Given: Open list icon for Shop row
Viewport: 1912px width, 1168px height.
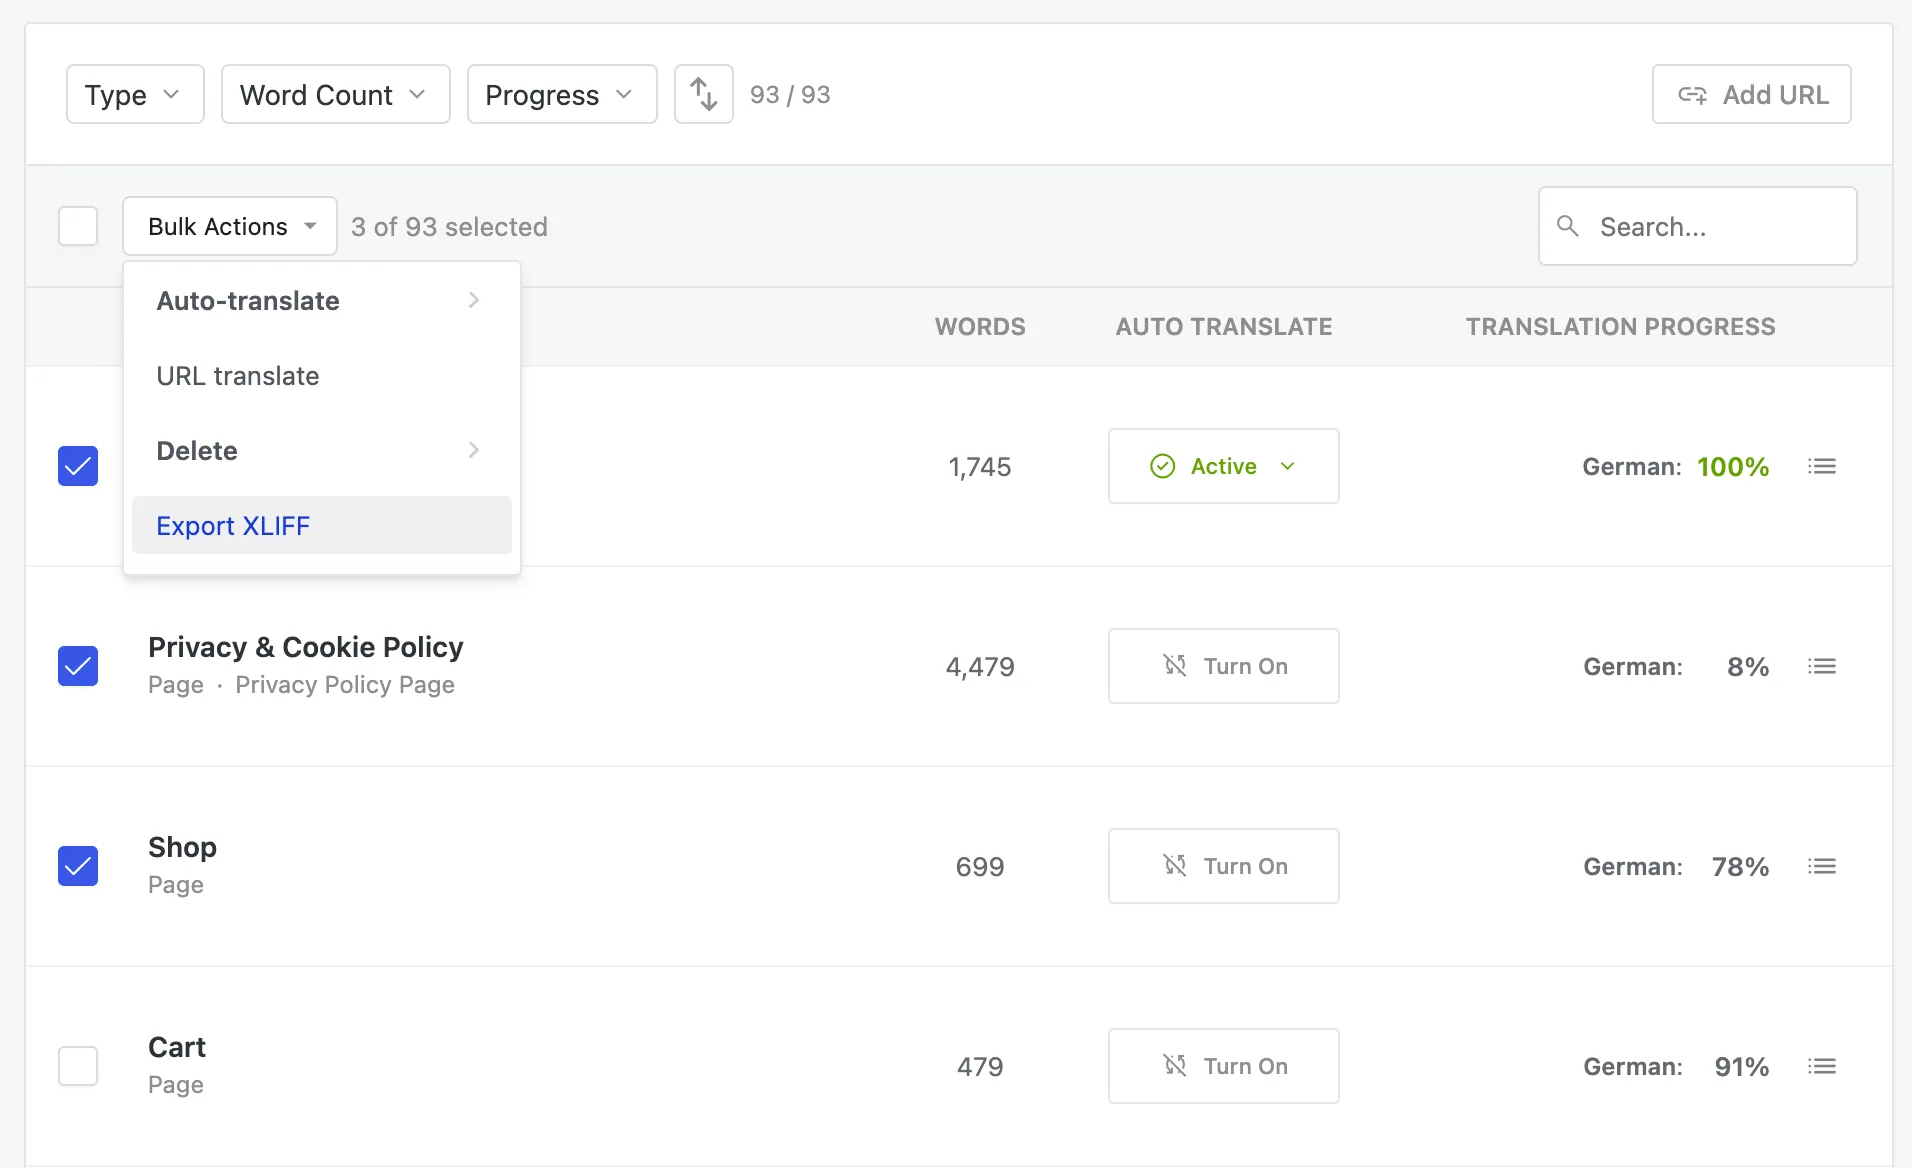Looking at the screenshot, I should pyautogui.click(x=1822, y=866).
